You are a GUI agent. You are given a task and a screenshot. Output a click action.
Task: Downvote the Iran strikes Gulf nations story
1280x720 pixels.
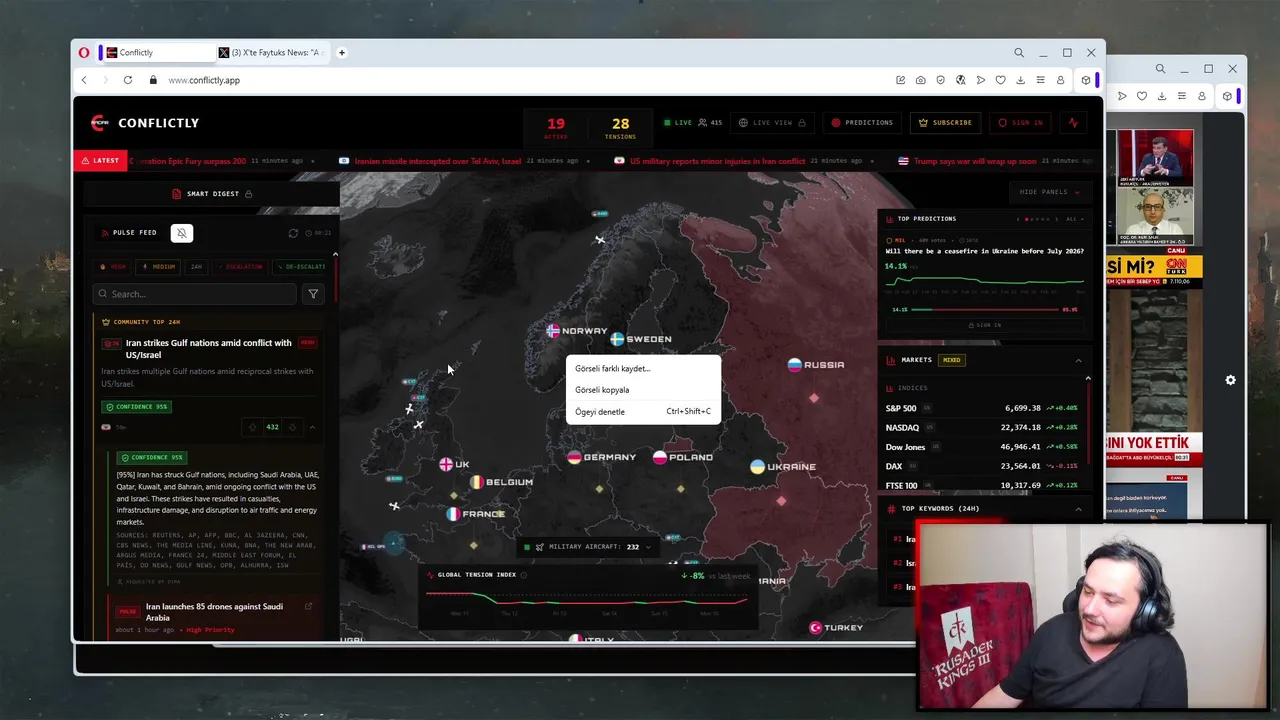pos(292,427)
